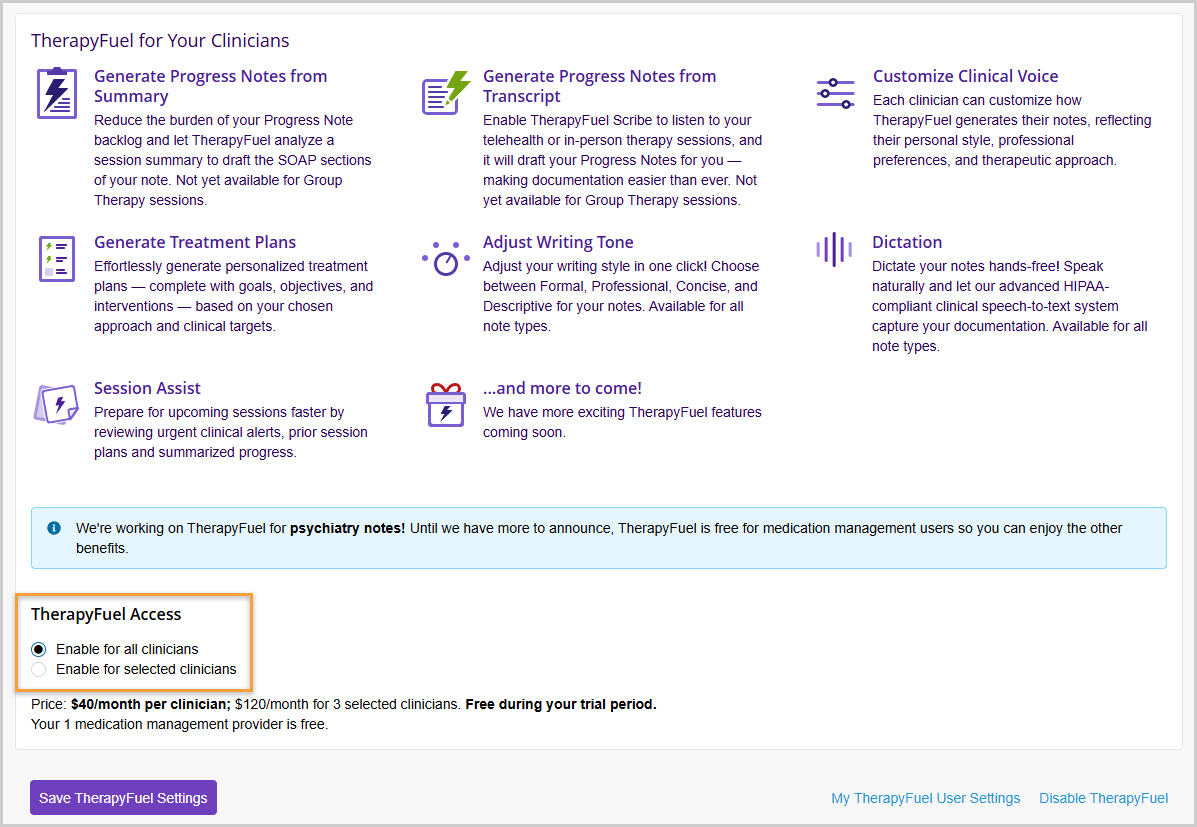Click 'Adjust Writing Tone' heading

[558, 242]
